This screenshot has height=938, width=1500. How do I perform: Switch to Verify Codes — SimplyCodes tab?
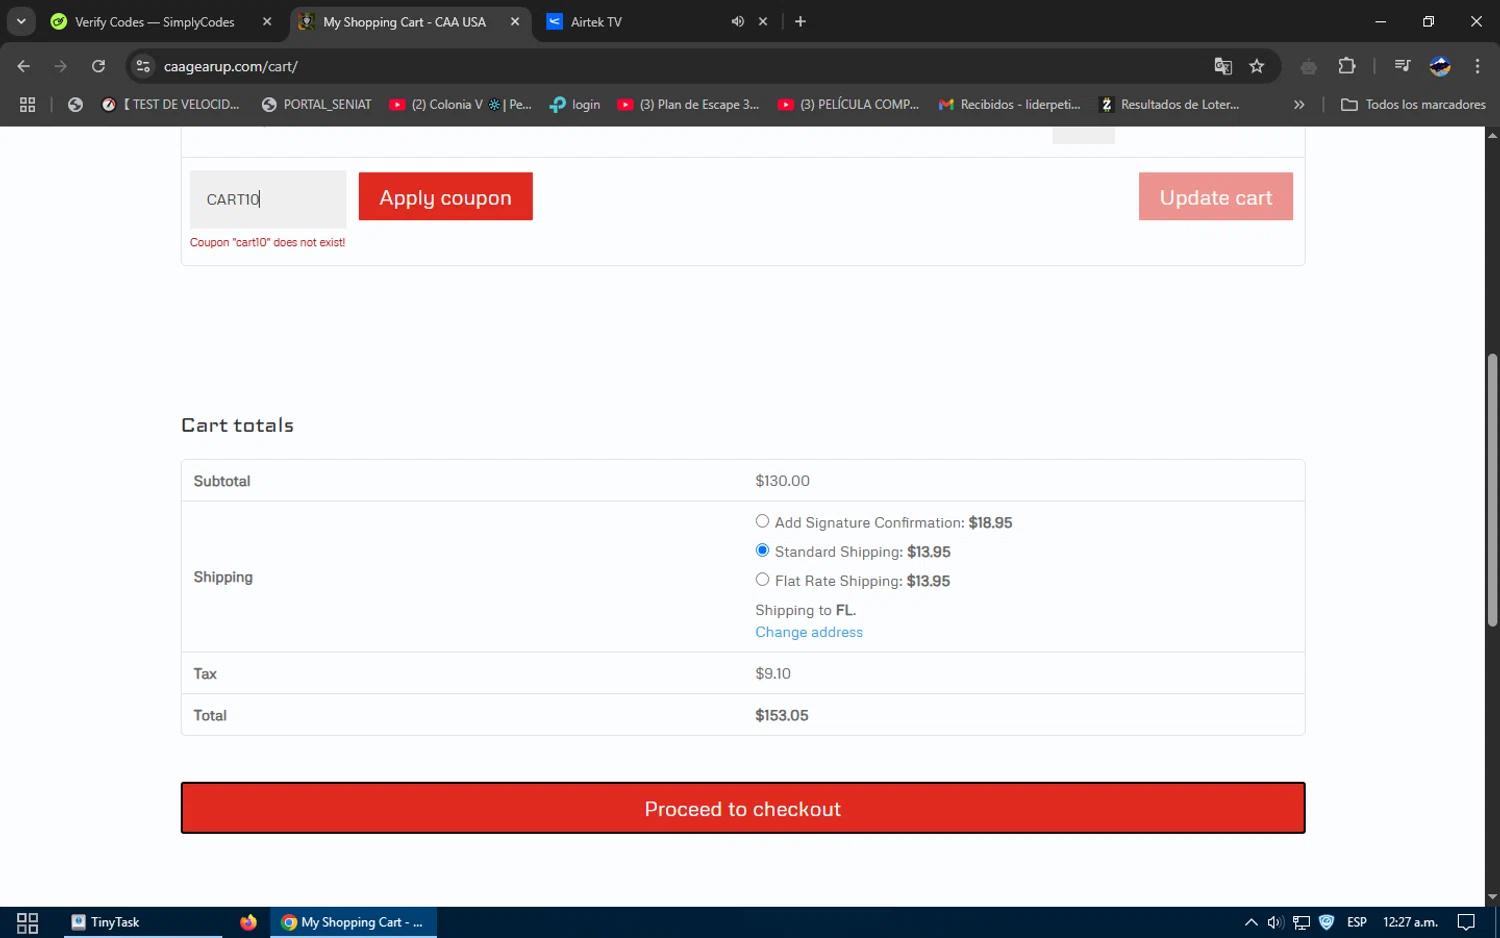[x=155, y=21]
